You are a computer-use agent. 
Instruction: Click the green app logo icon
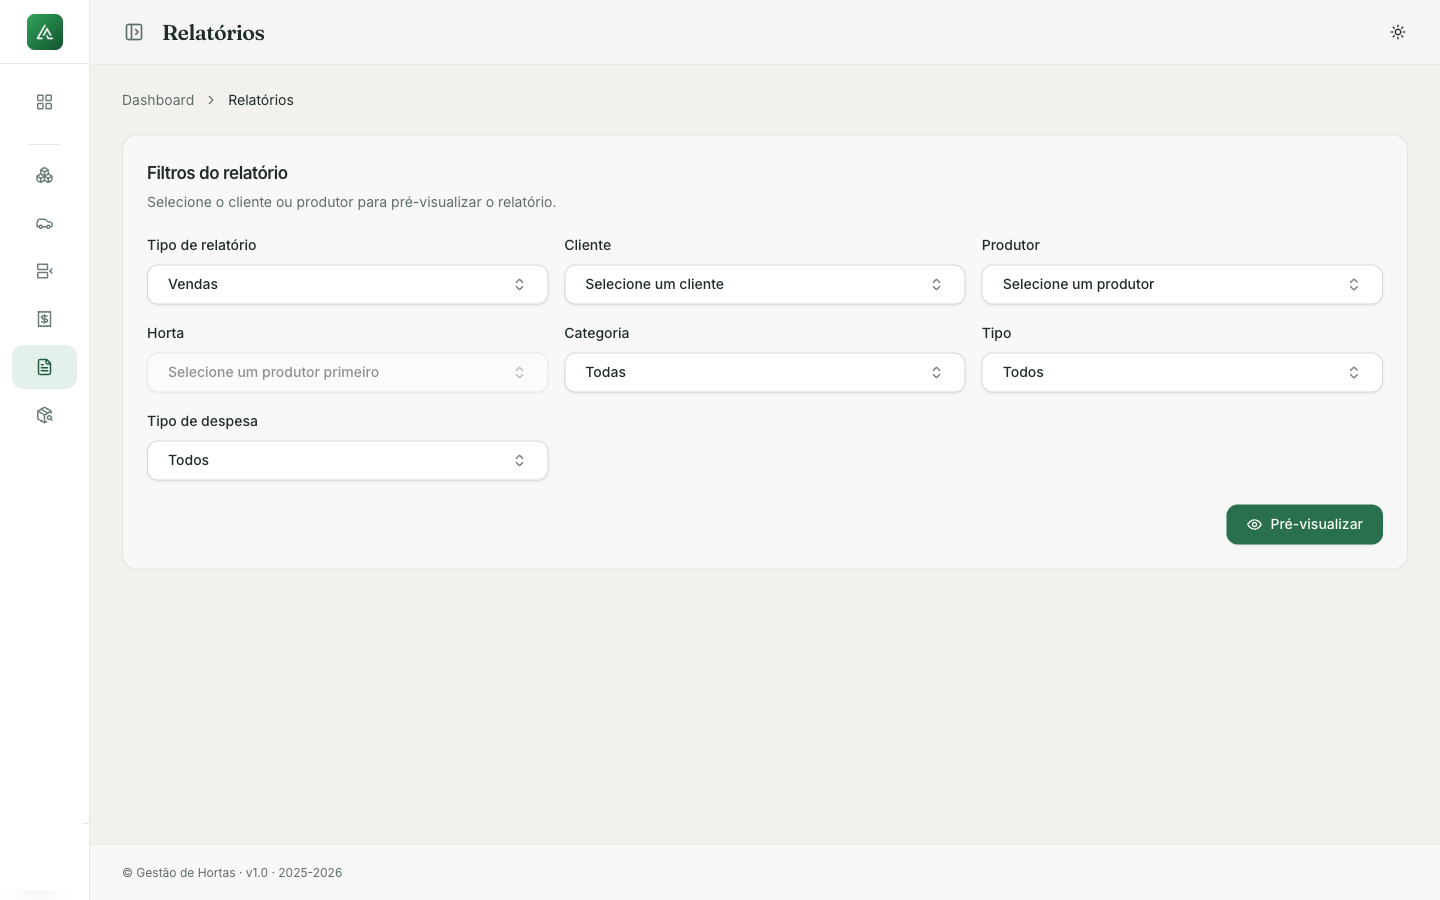(45, 32)
